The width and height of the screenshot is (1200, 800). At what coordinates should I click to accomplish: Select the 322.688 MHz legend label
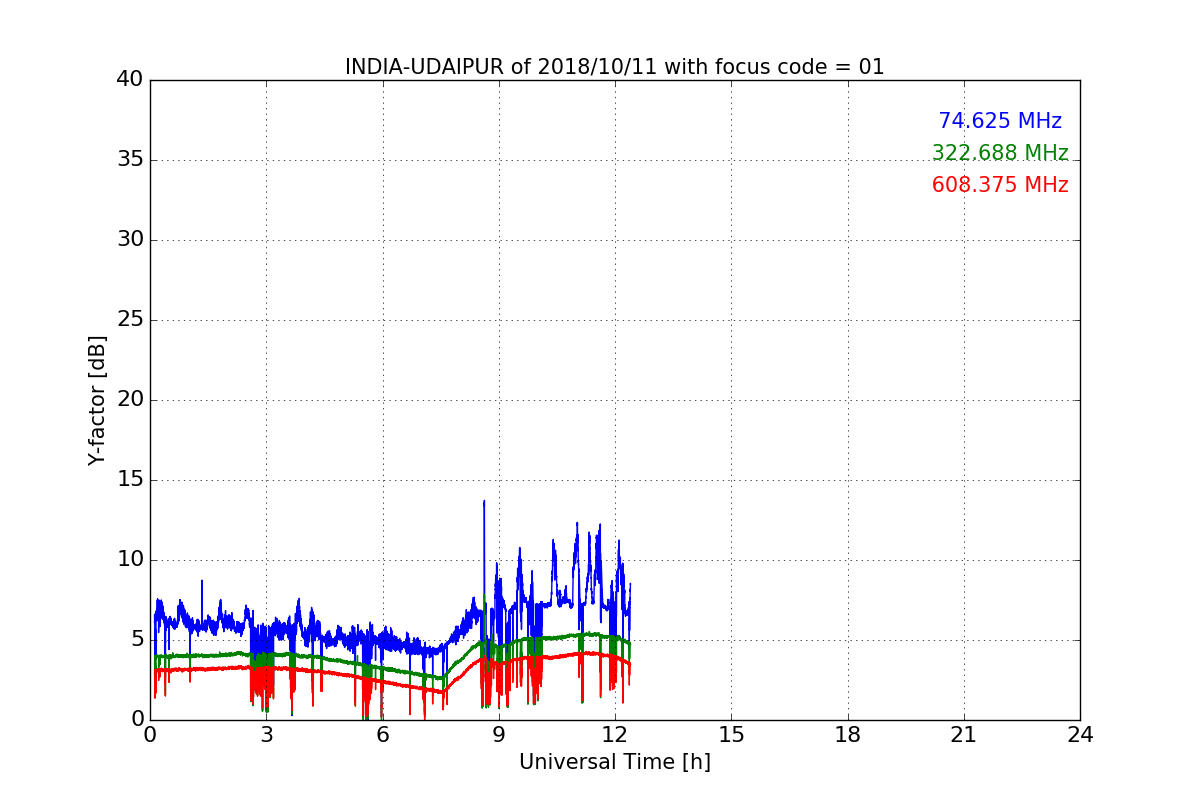tap(1000, 153)
